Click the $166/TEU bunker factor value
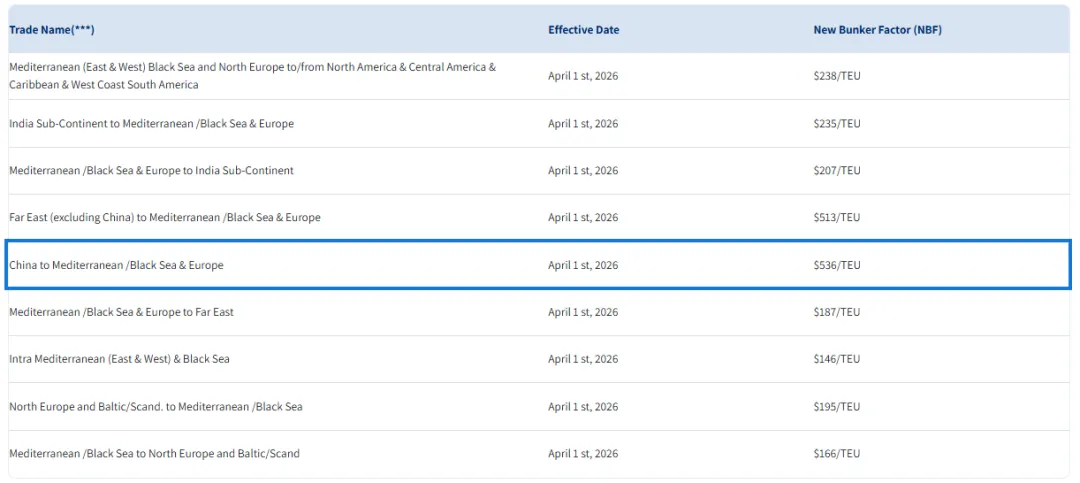 836,454
